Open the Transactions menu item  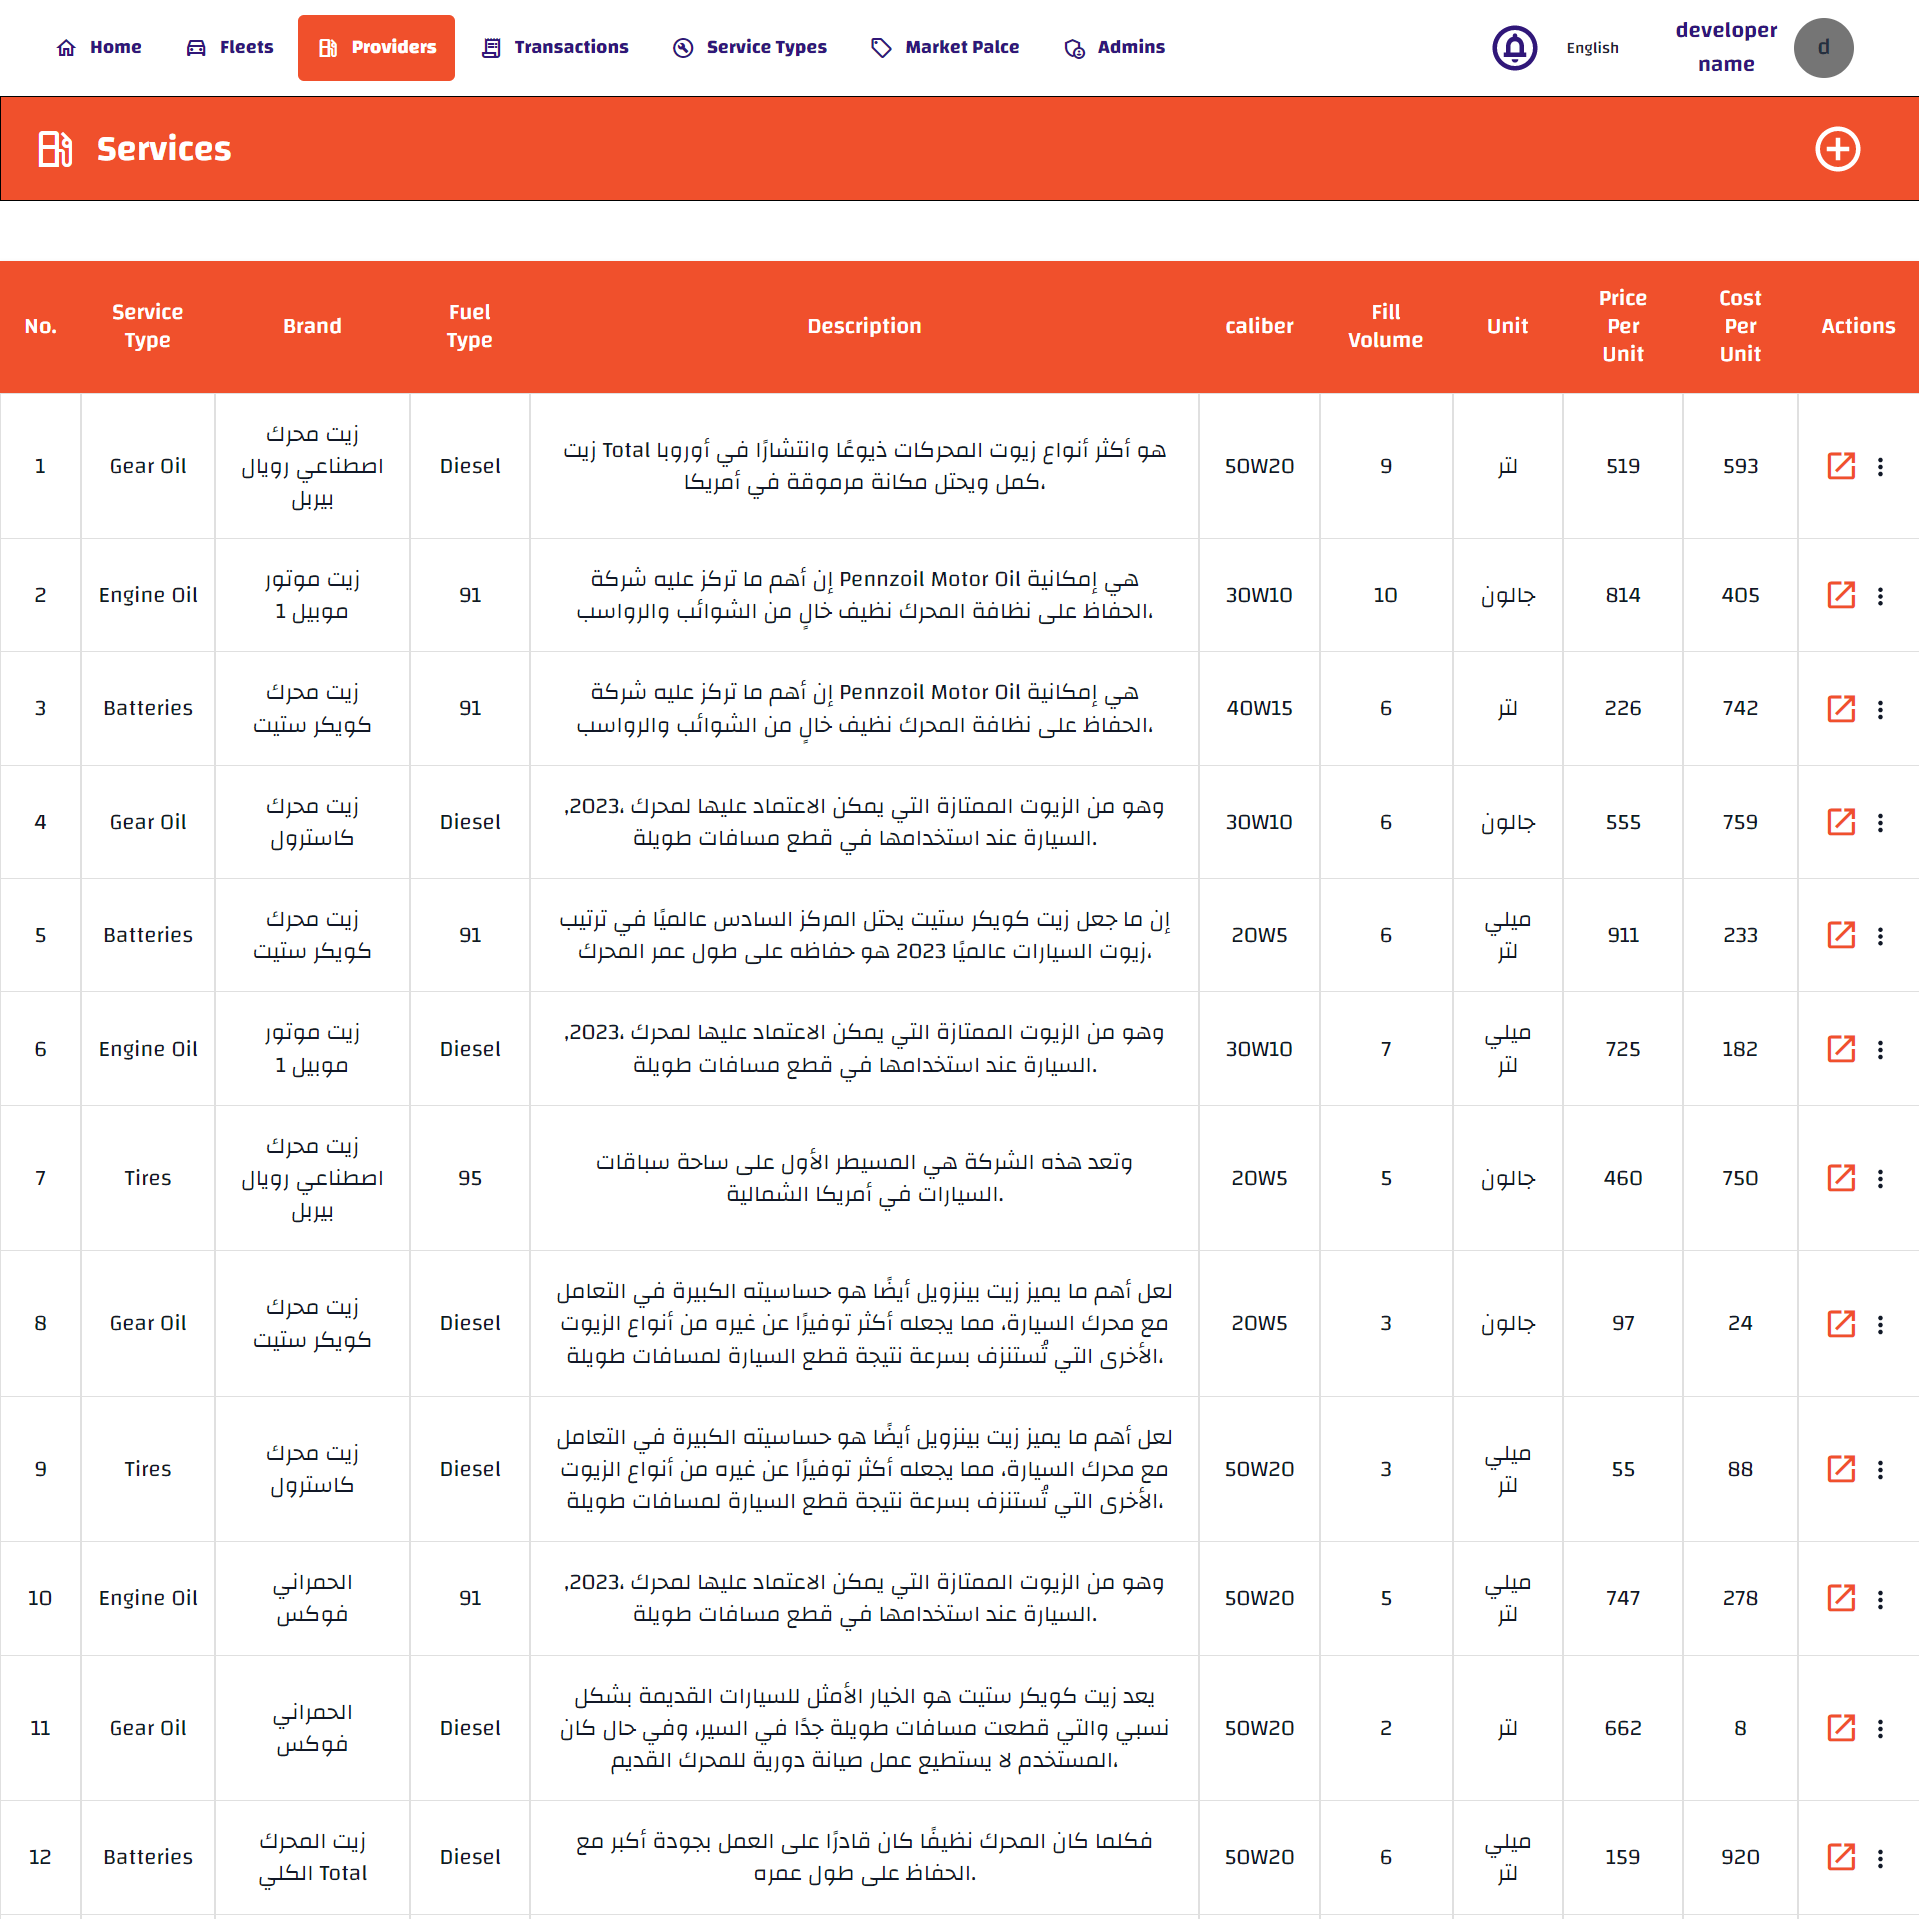(x=555, y=47)
